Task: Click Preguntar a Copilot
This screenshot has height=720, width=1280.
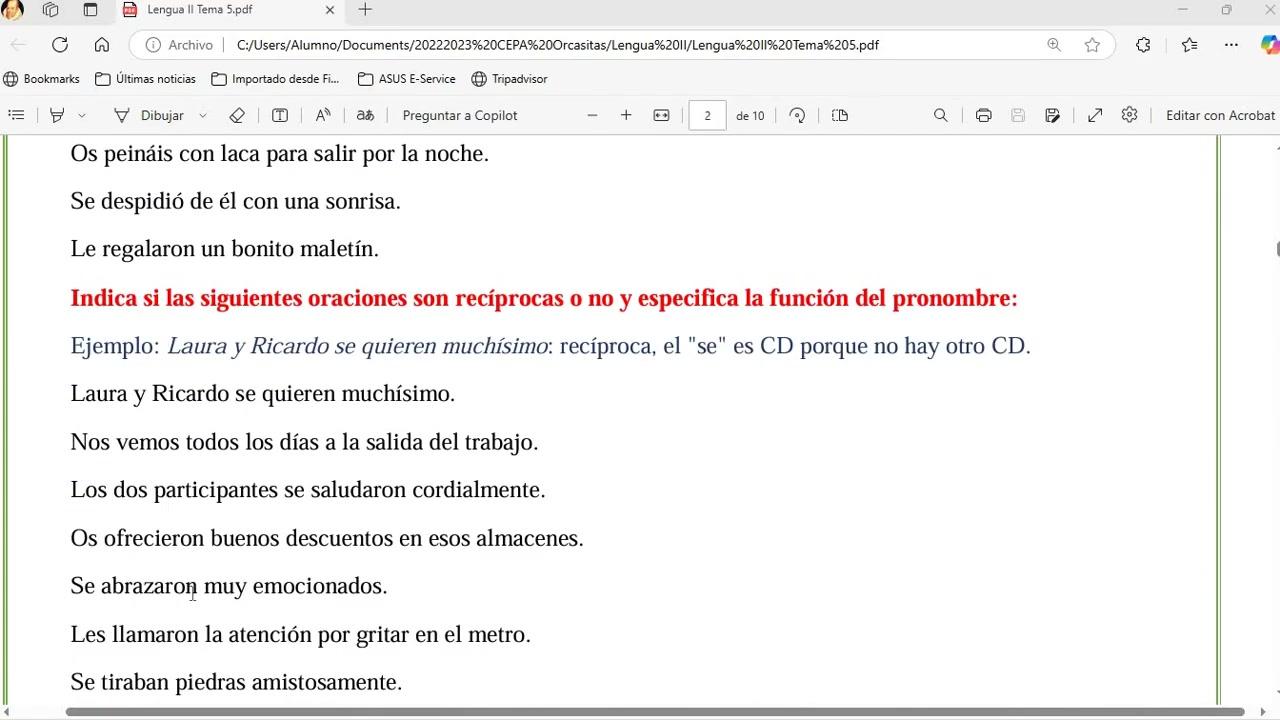Action: click(x=460, y=116)
